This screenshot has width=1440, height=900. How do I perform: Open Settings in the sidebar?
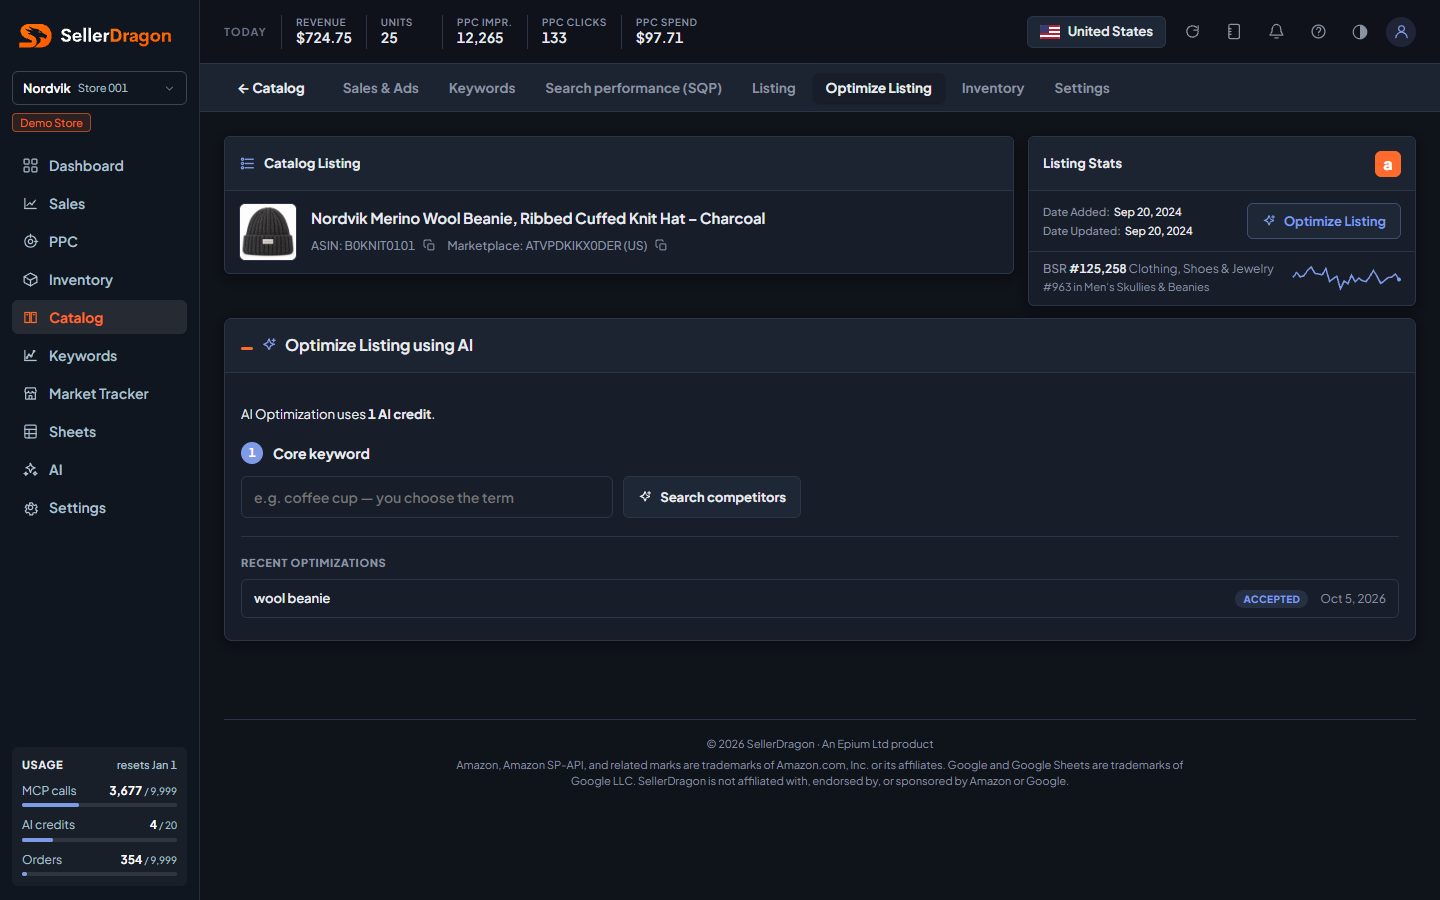99,508
